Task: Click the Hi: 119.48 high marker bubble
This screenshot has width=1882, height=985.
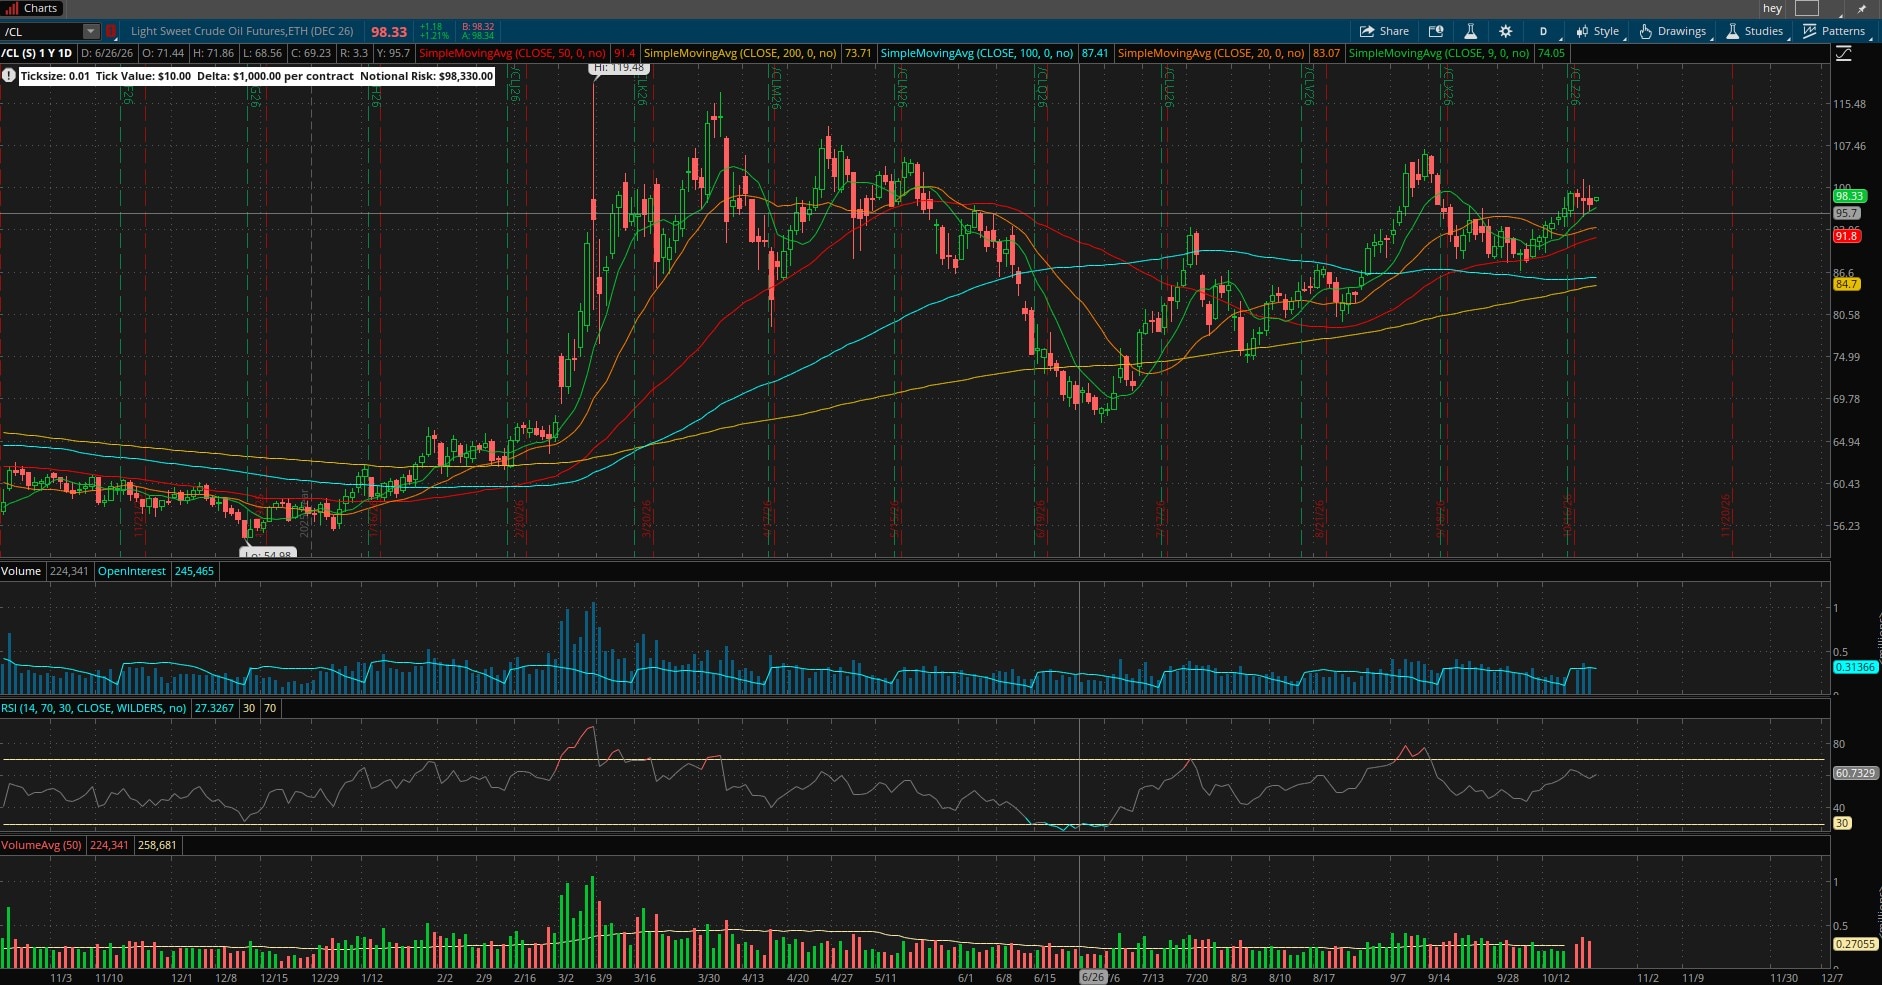Action: click(619, 68)
